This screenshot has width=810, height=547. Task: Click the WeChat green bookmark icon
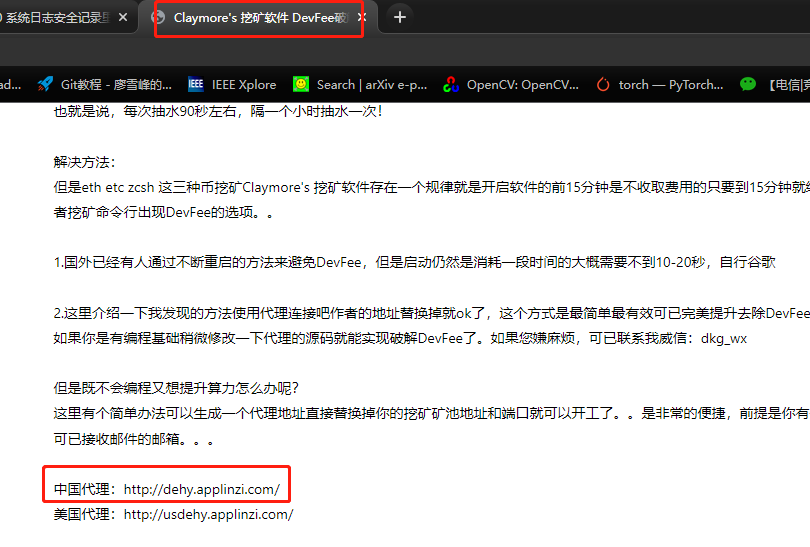pos(747,84)
